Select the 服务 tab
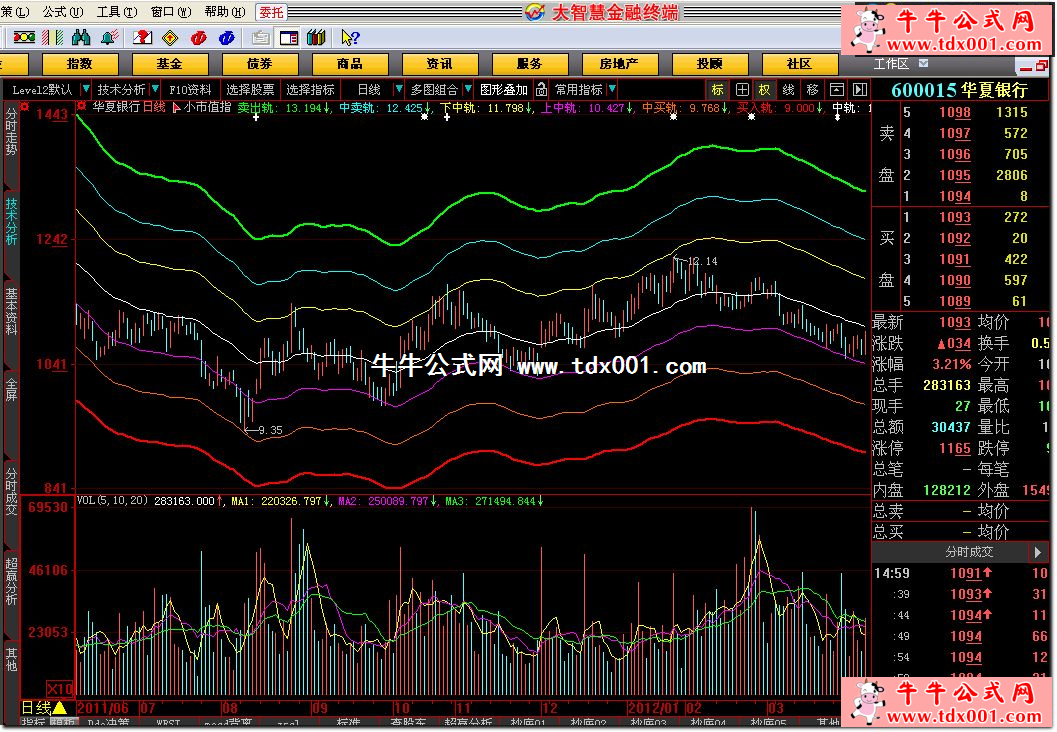 pyautogui.click(x=529, y=64)
